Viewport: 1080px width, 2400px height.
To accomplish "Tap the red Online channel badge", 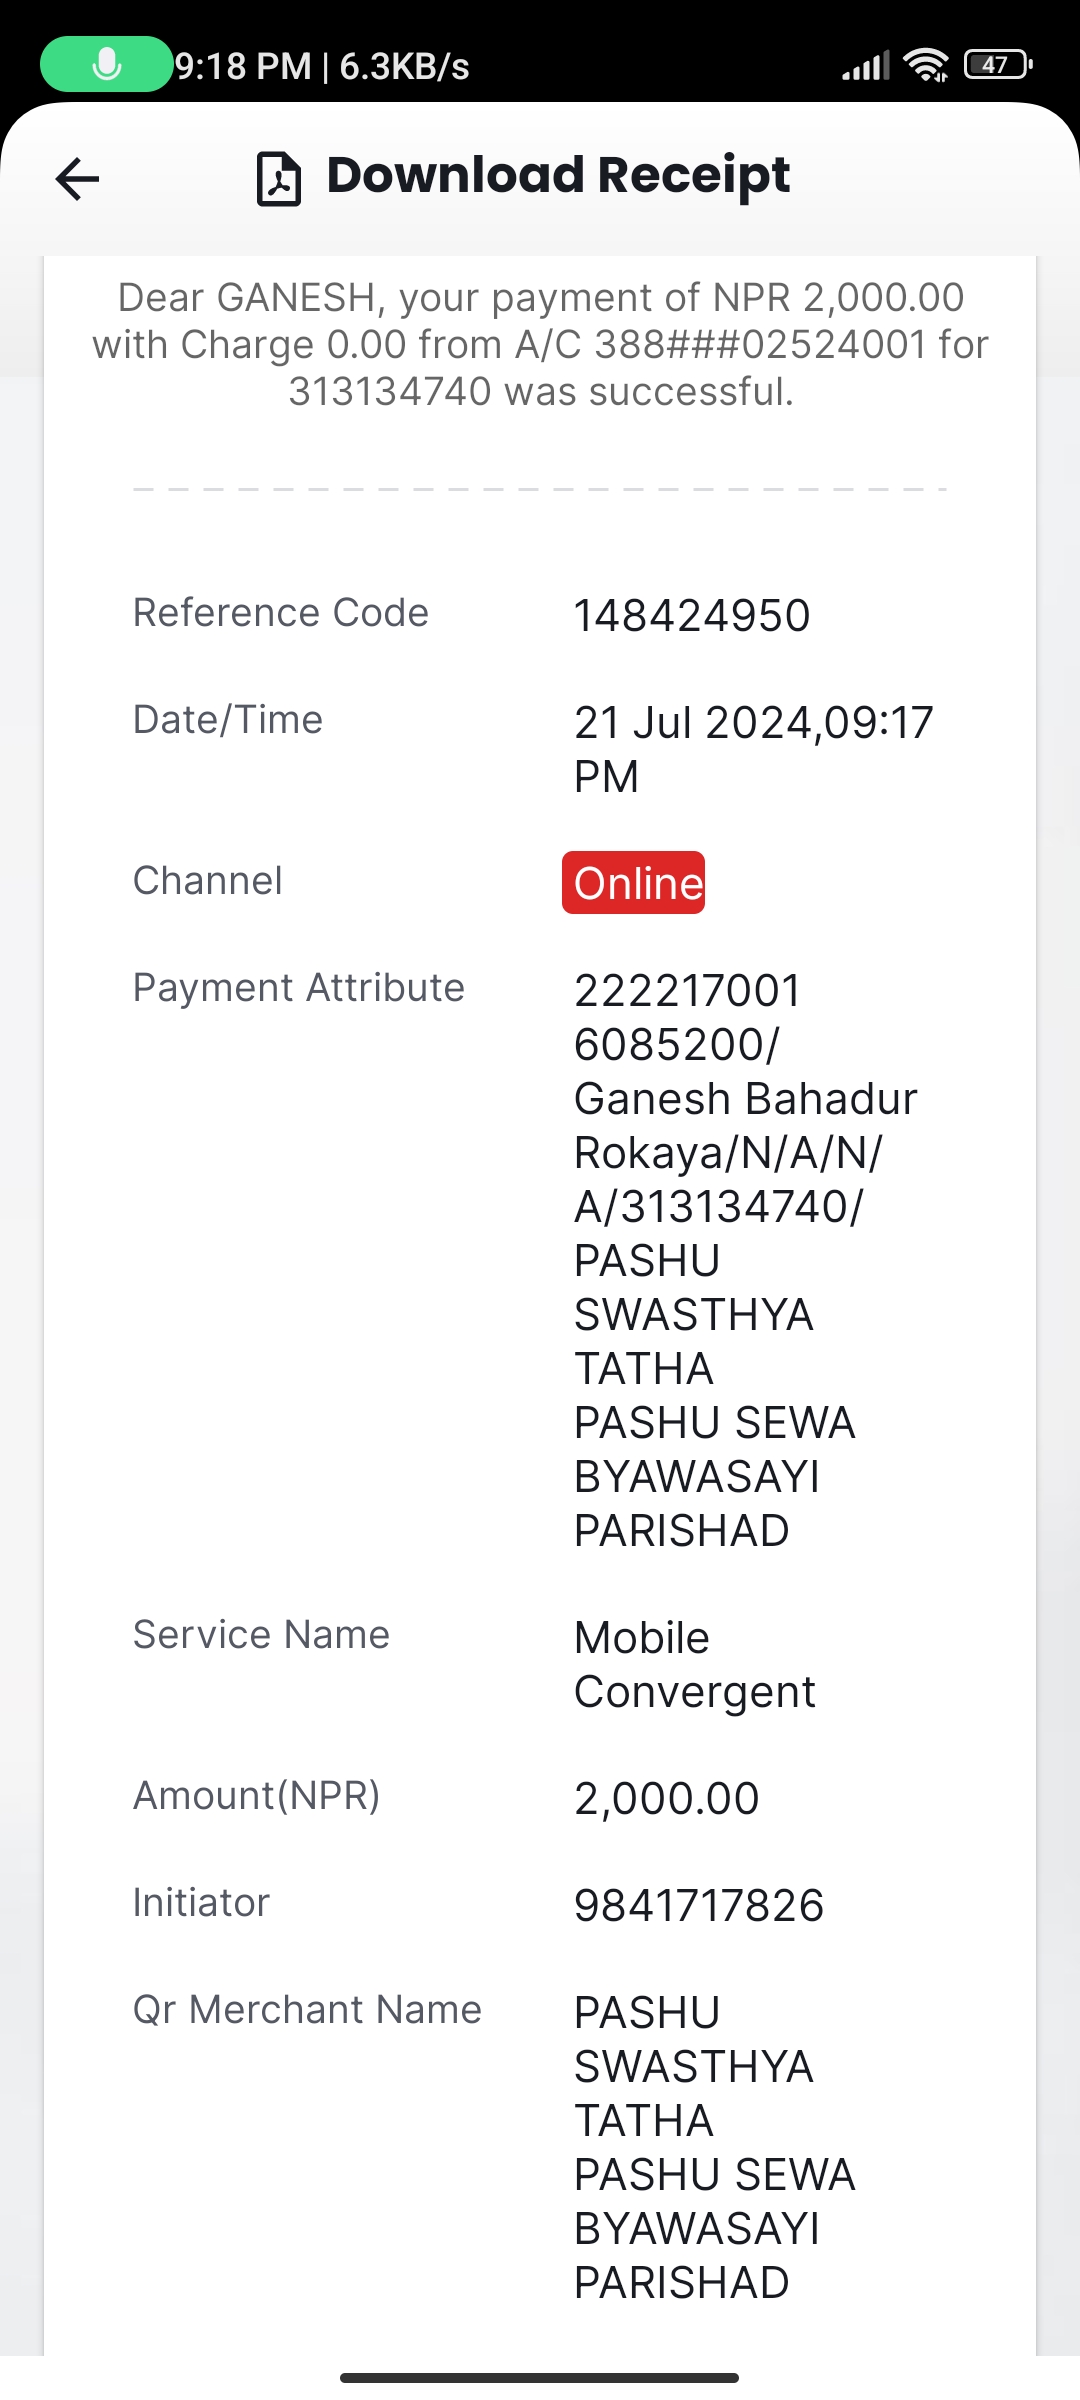I will [x=634, y=883].
